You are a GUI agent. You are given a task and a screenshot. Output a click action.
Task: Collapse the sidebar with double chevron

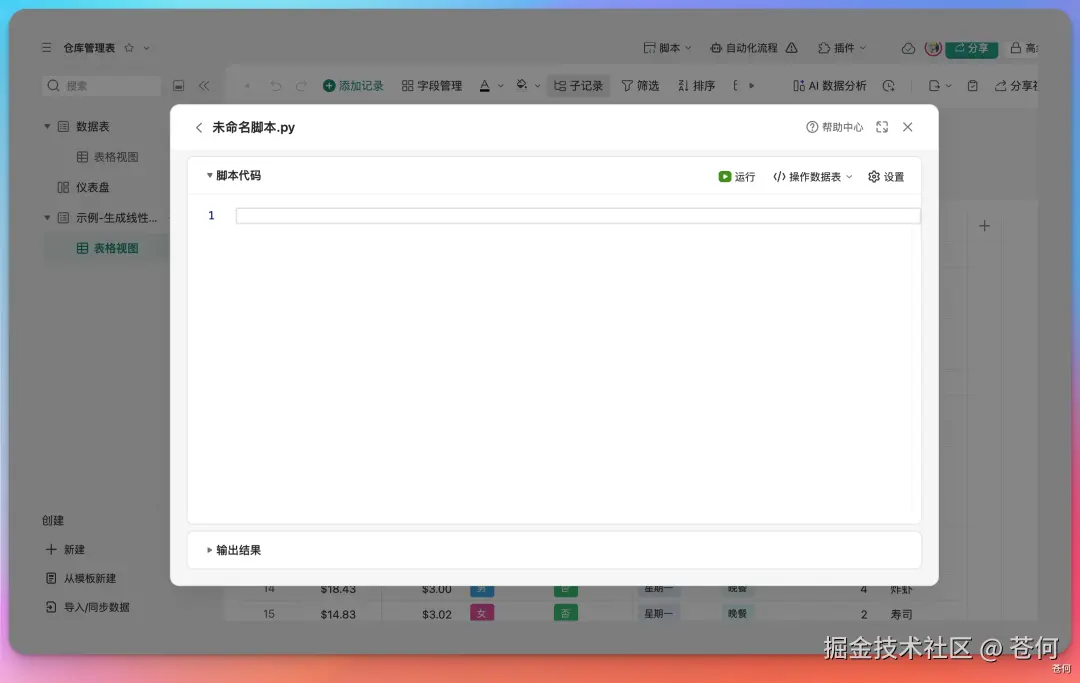(204, 85)
